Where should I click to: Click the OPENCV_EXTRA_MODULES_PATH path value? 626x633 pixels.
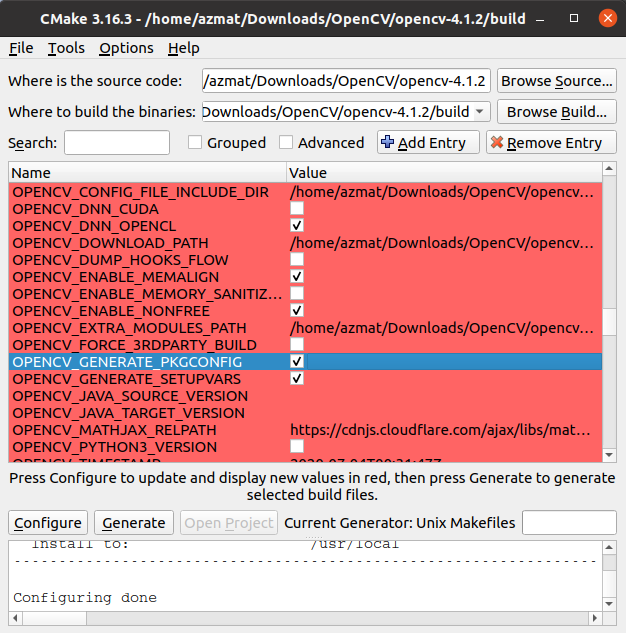pyautogui.click(x=442, y=327)
